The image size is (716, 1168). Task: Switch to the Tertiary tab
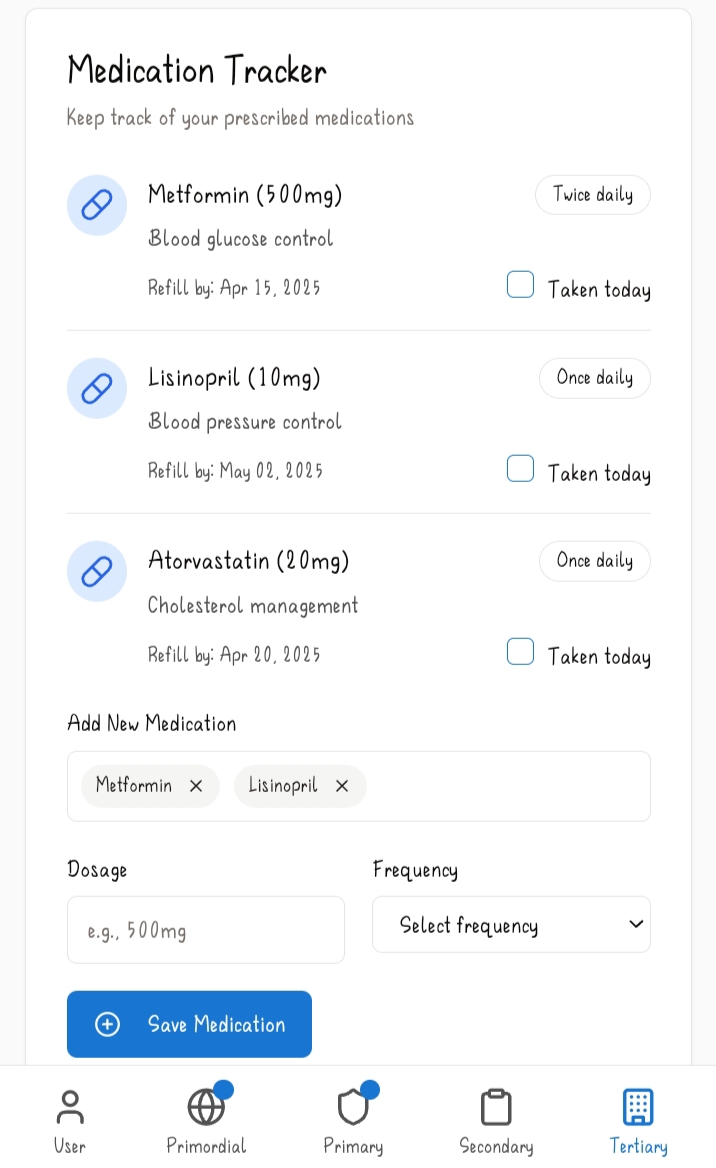(638, 1108)
